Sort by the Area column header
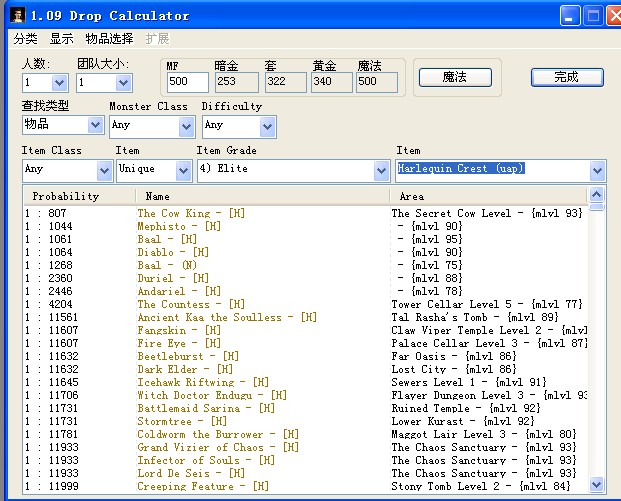This screenshot has height=501, width=621. pyautogui.click(x=488, y=196)
